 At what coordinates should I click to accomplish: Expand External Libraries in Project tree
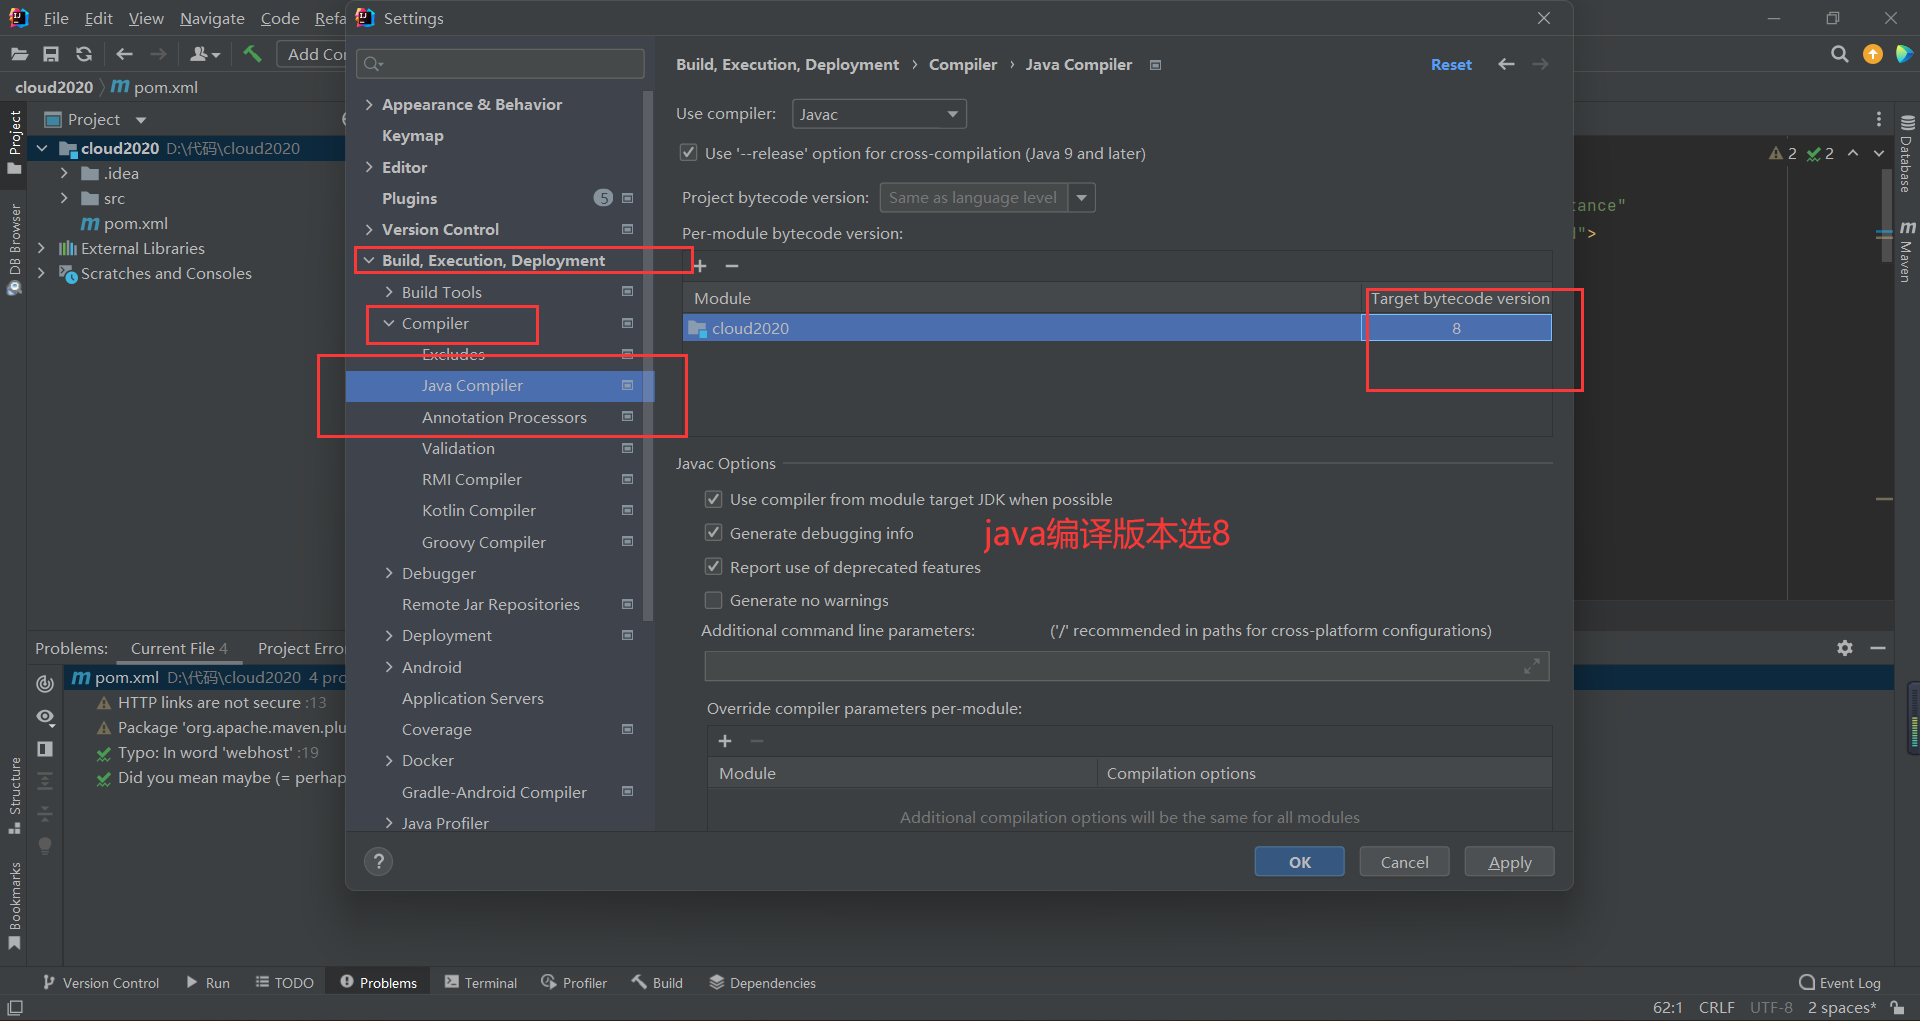(x=41, y=248)
